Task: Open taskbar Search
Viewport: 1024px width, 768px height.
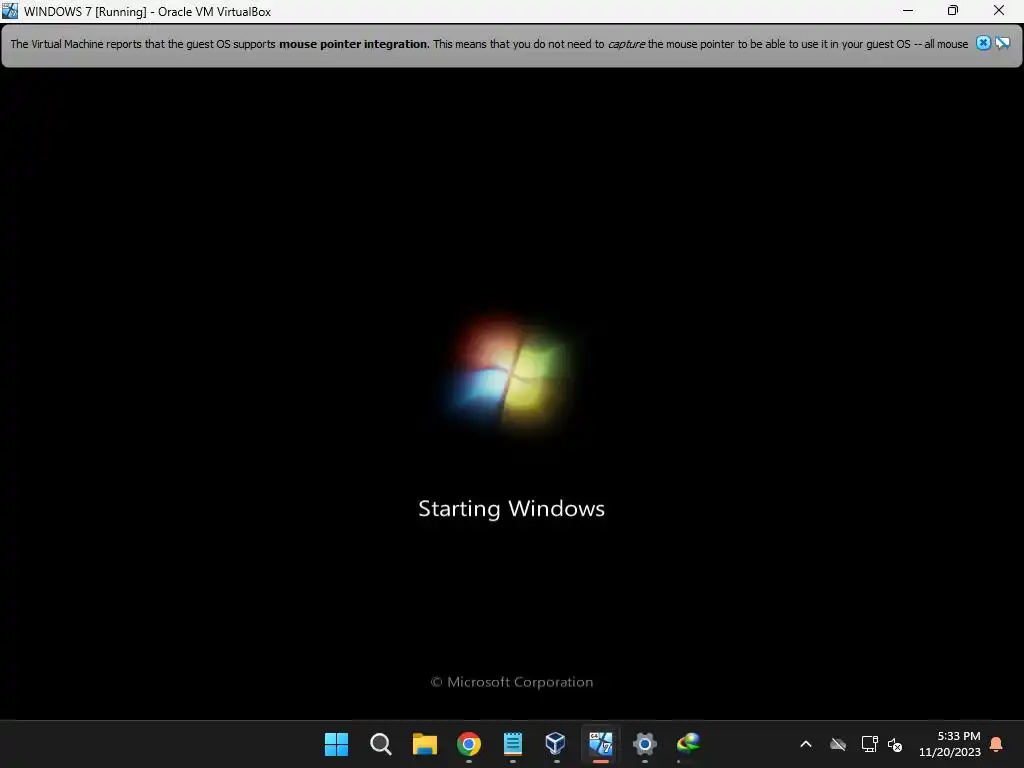Action: [381, 744]
